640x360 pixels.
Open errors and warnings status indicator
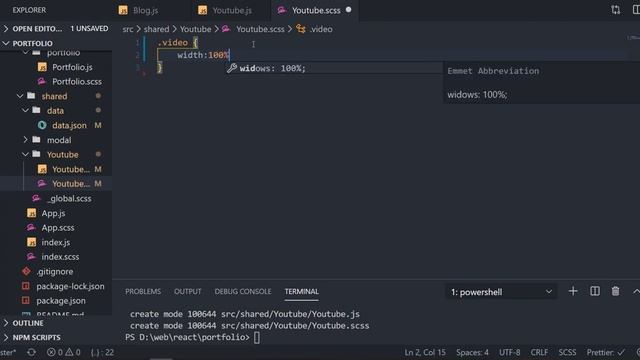64,352
